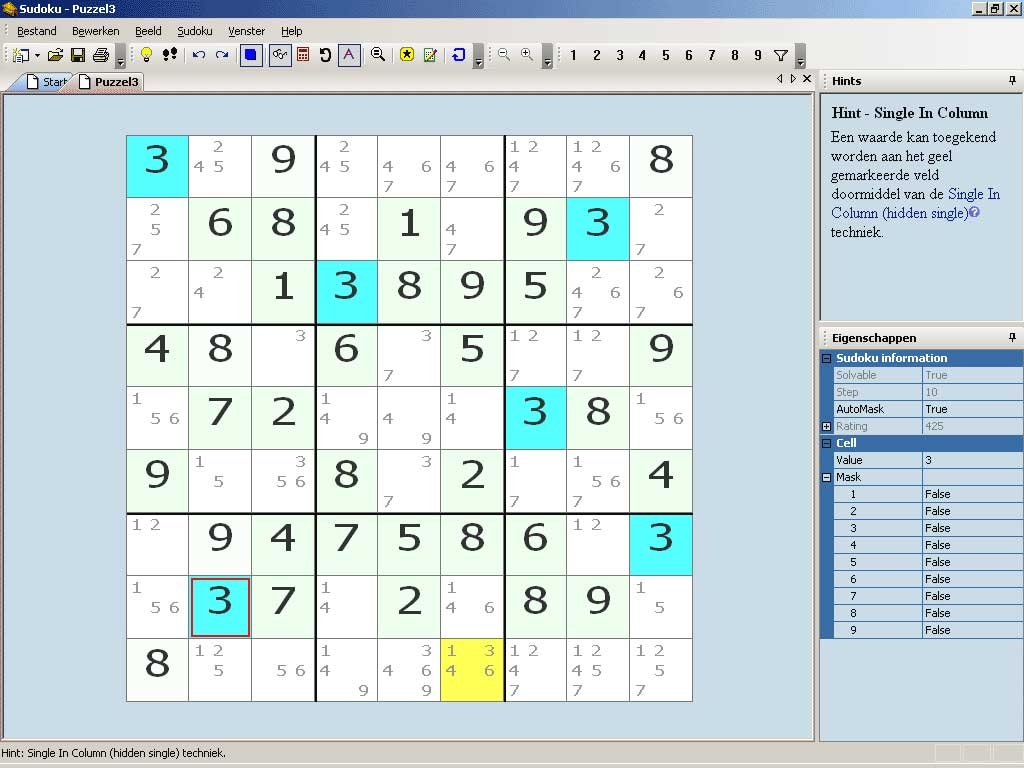Select digit 5 on the number toolbar

tap(666, 55)
